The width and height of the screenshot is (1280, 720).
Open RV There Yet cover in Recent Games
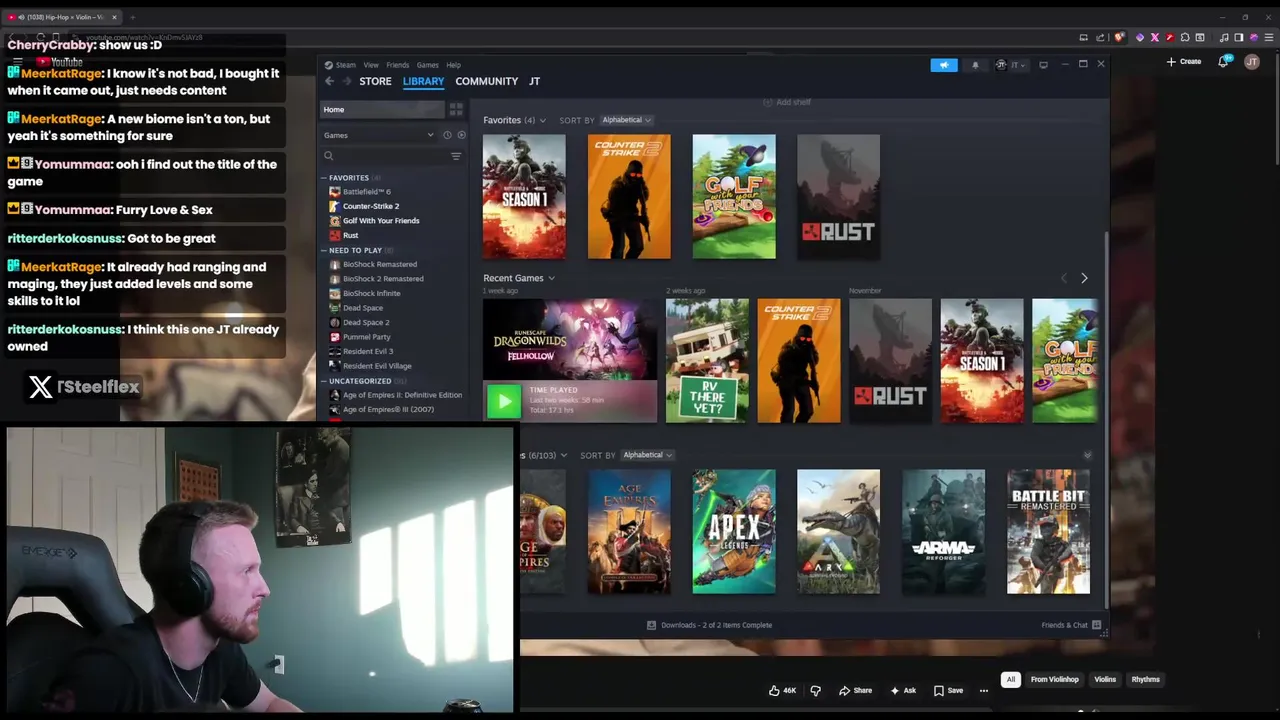coord(707,361)
